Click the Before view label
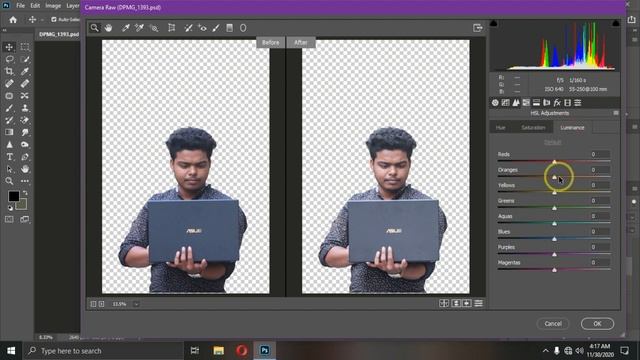 271,42
